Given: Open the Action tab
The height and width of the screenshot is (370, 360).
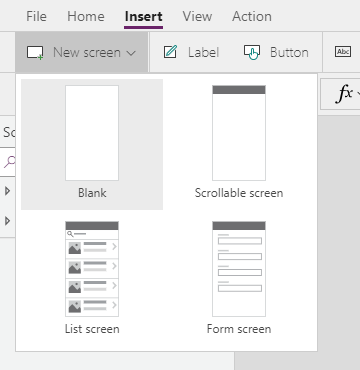Looking at the screenshot, I should pyautogui.click(x=252, y=16).
